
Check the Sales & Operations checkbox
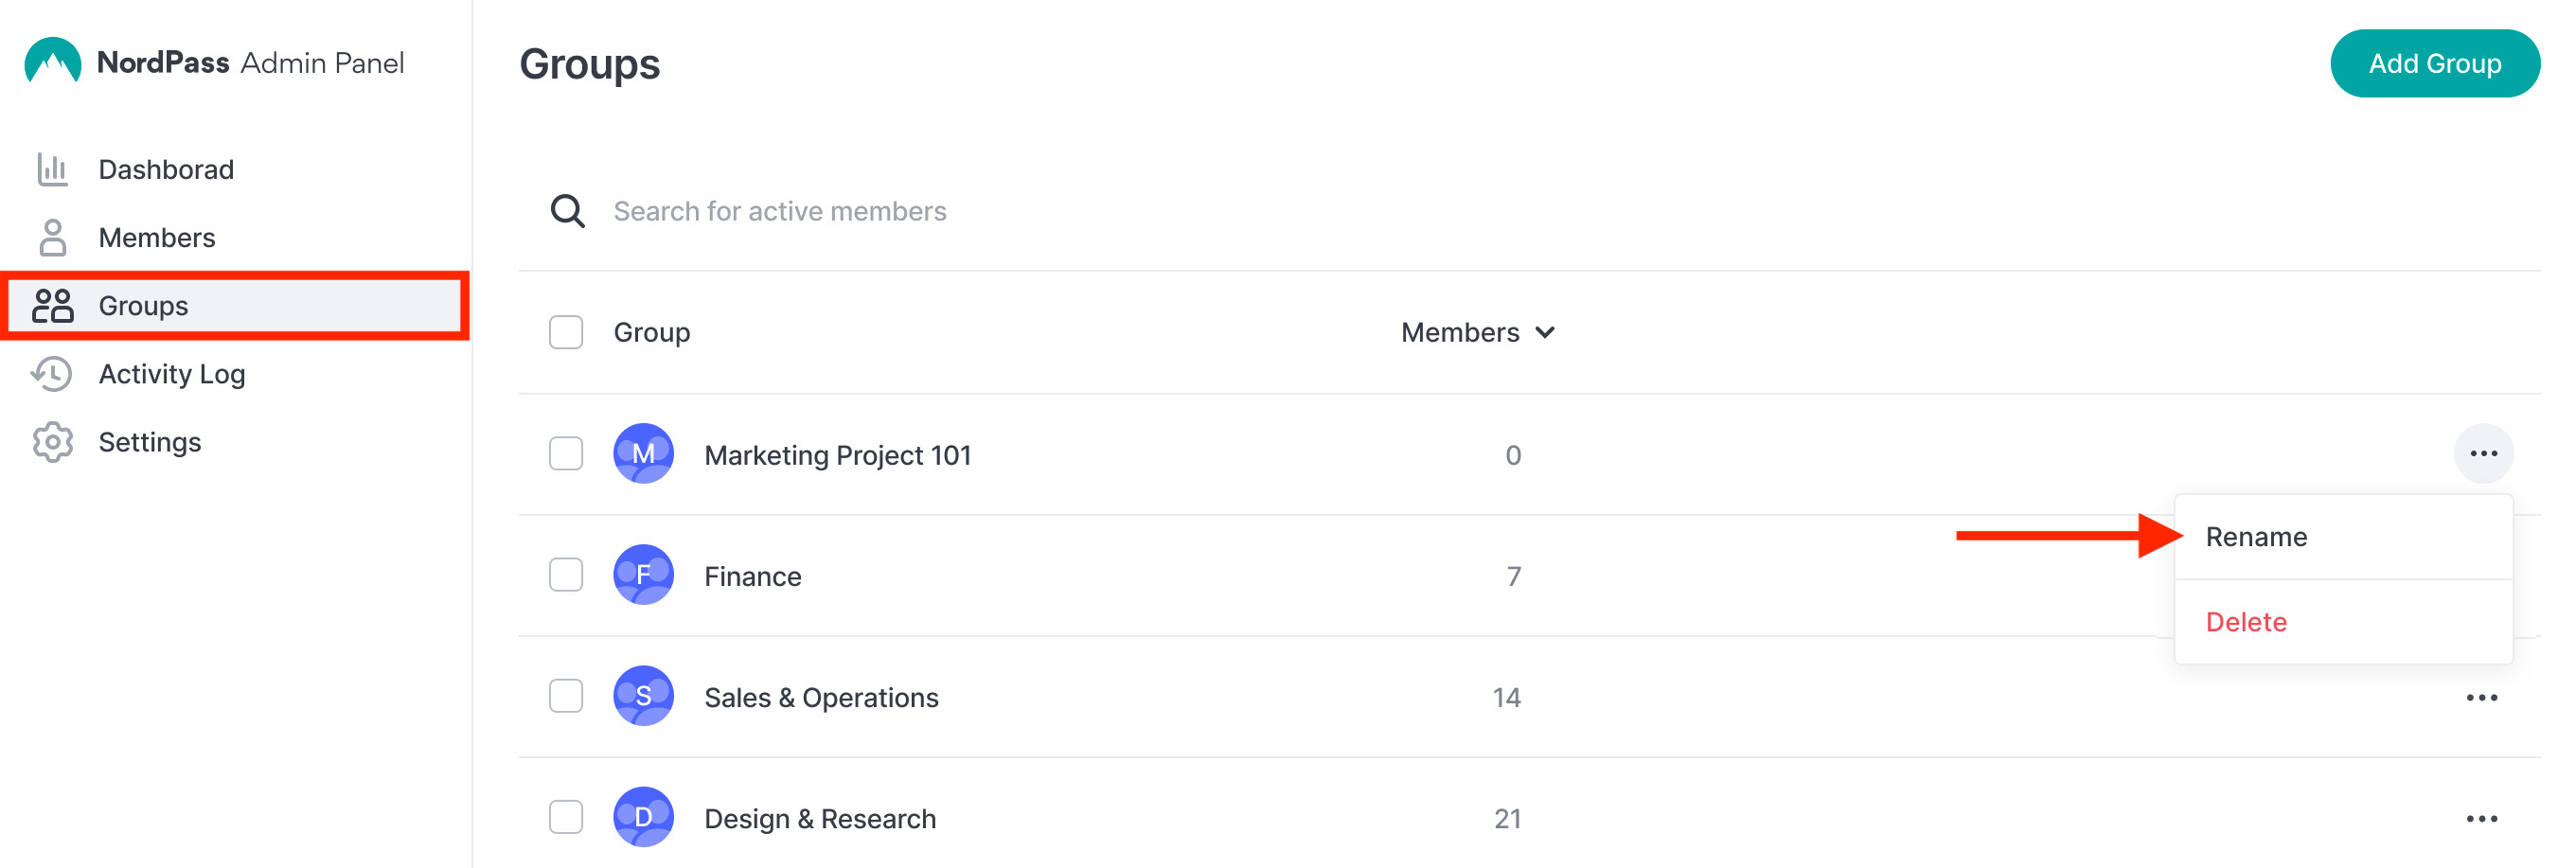point(566,696)
